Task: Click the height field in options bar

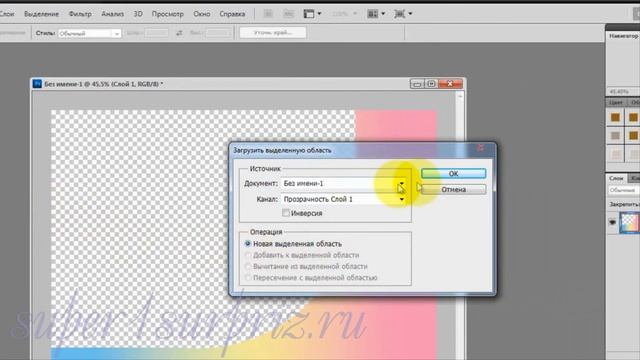Action: click(218, 33)
